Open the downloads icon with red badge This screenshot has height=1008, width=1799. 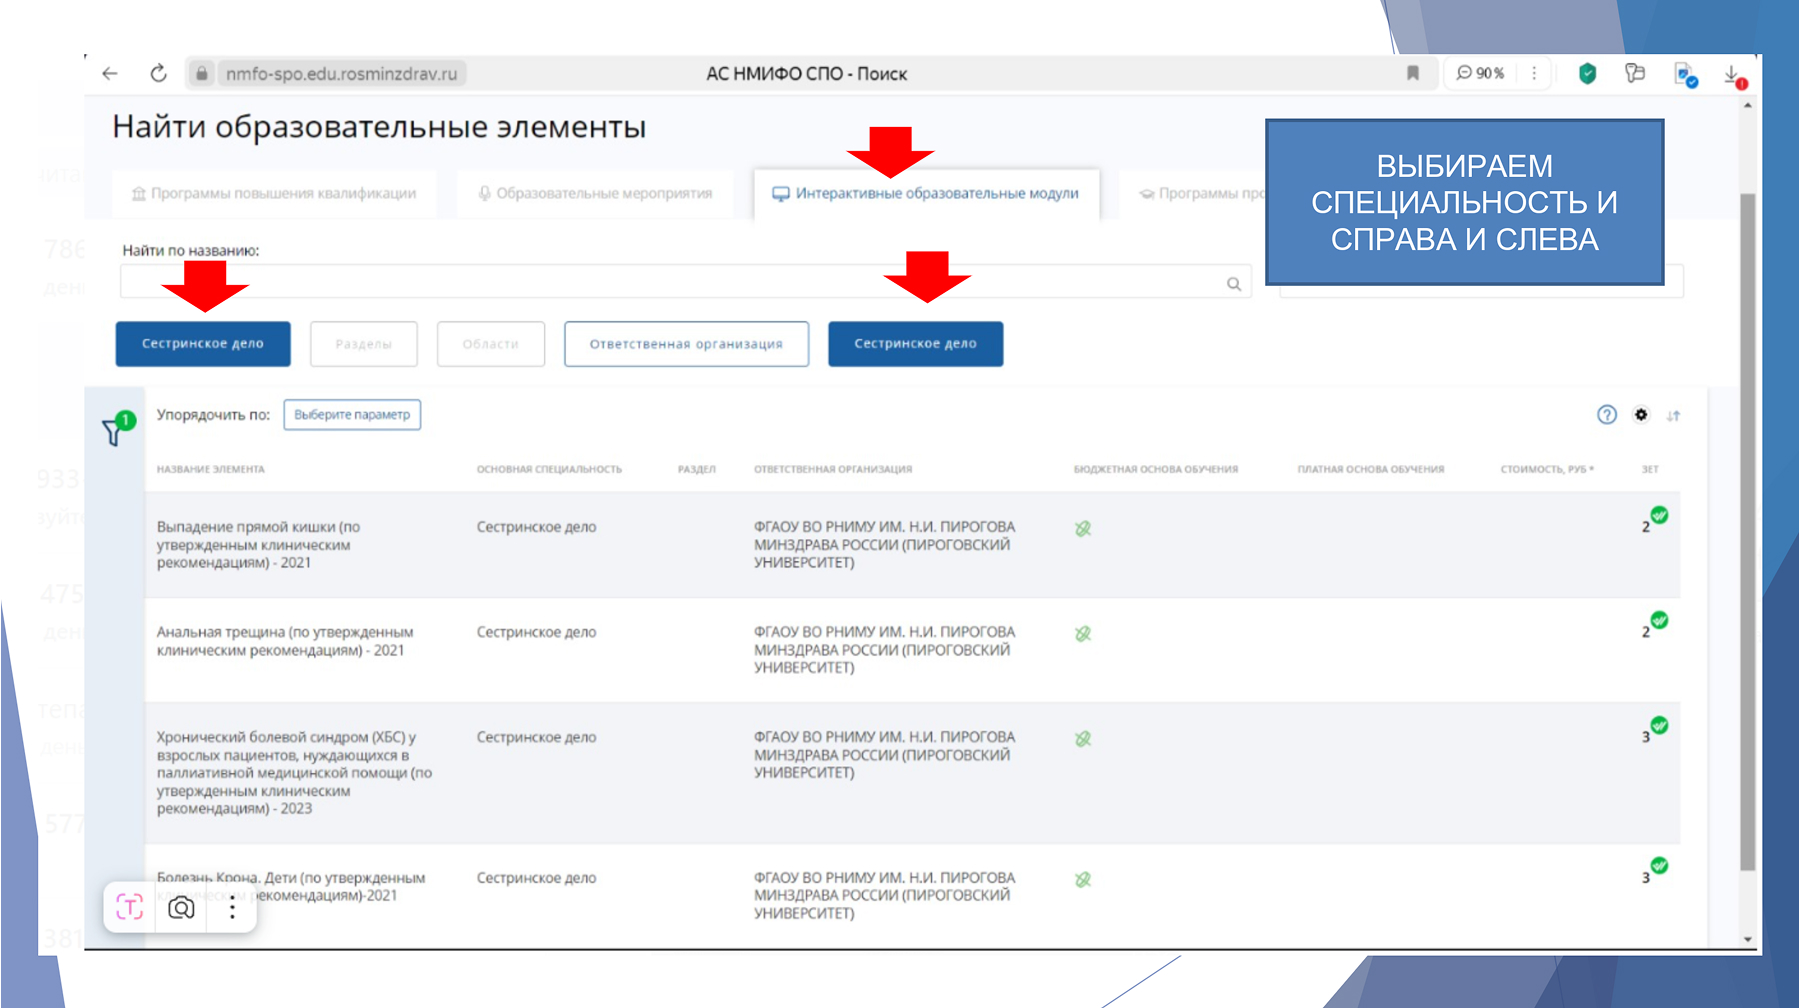pos(1735,75)
